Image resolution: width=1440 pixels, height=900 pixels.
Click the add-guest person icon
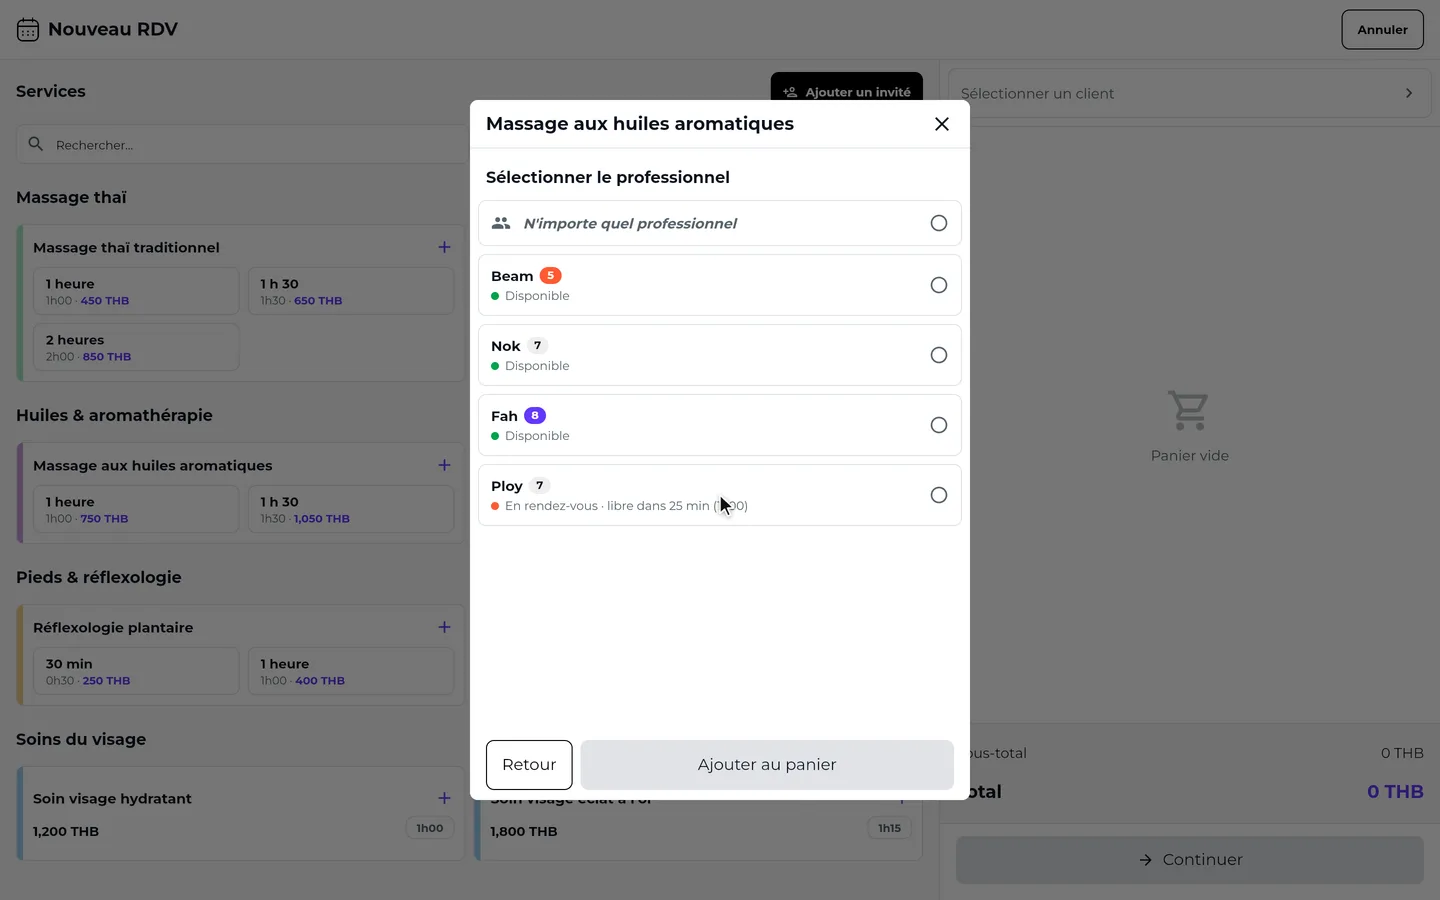pyautogui.click(x=790, y=92)
